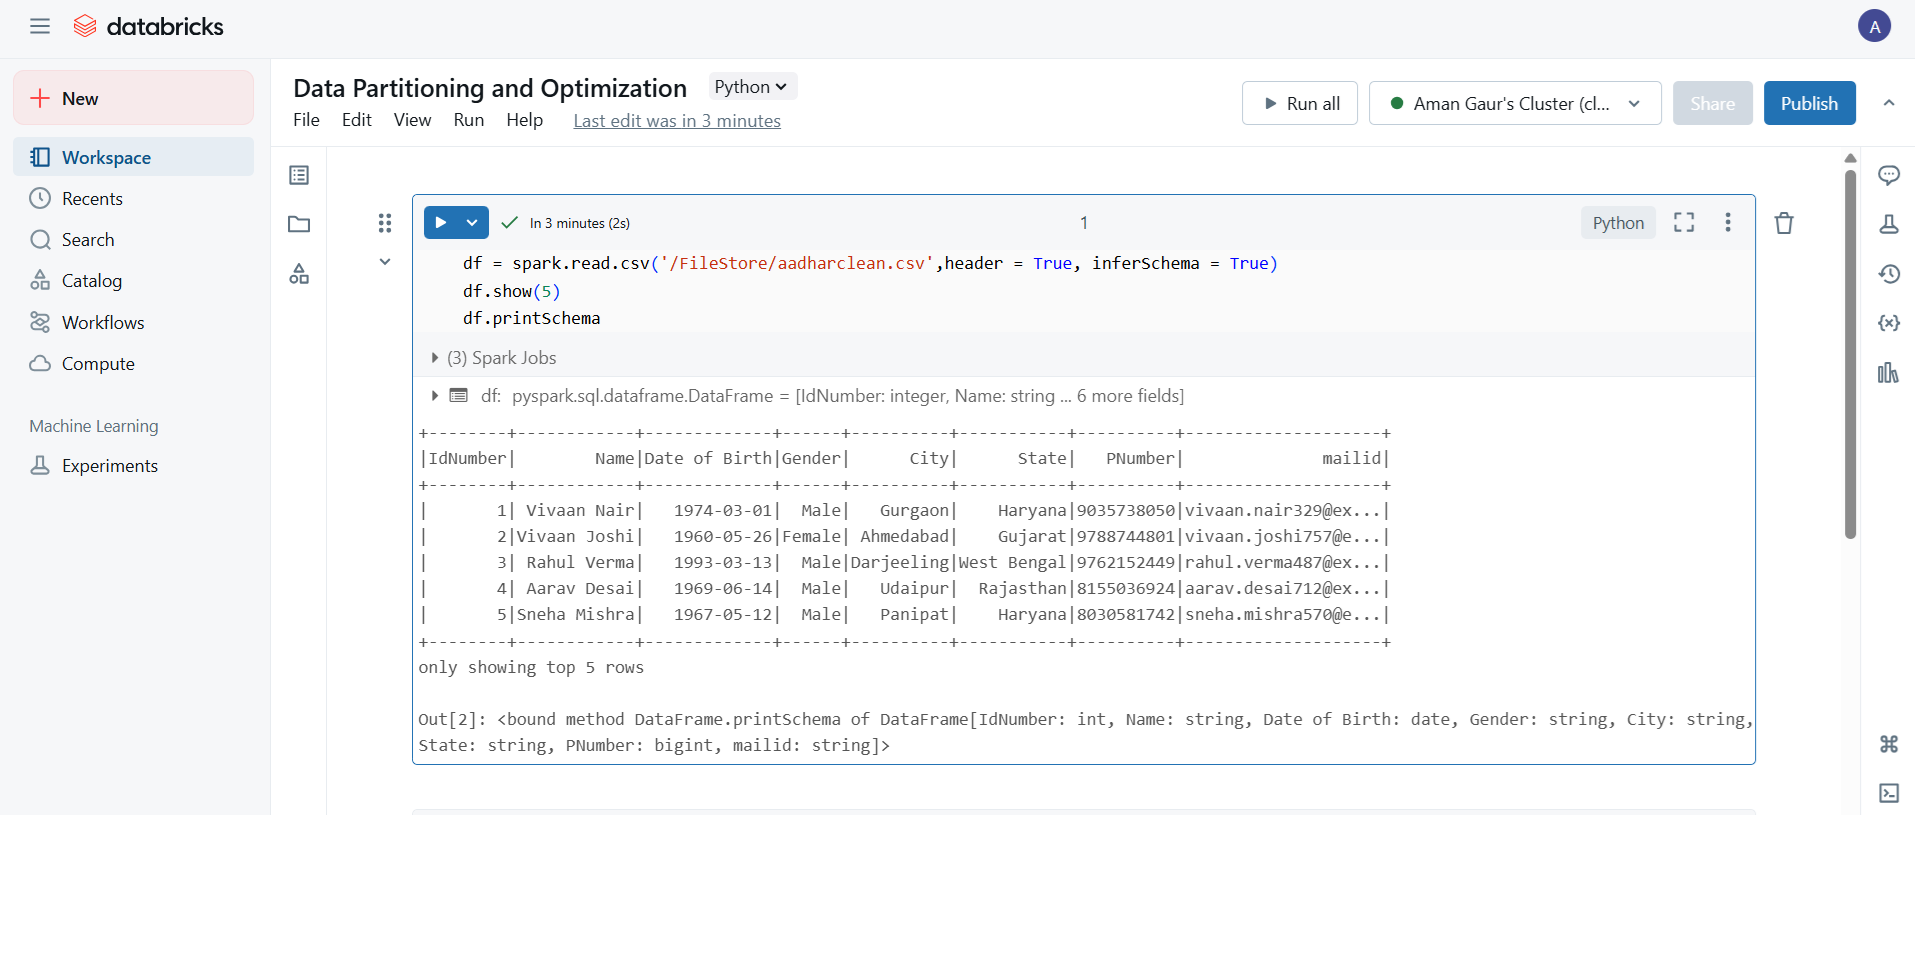Viewport: 1915px width, 957px height.
Task: Open the Python language selector dropdown
Action: click(751, 87)
